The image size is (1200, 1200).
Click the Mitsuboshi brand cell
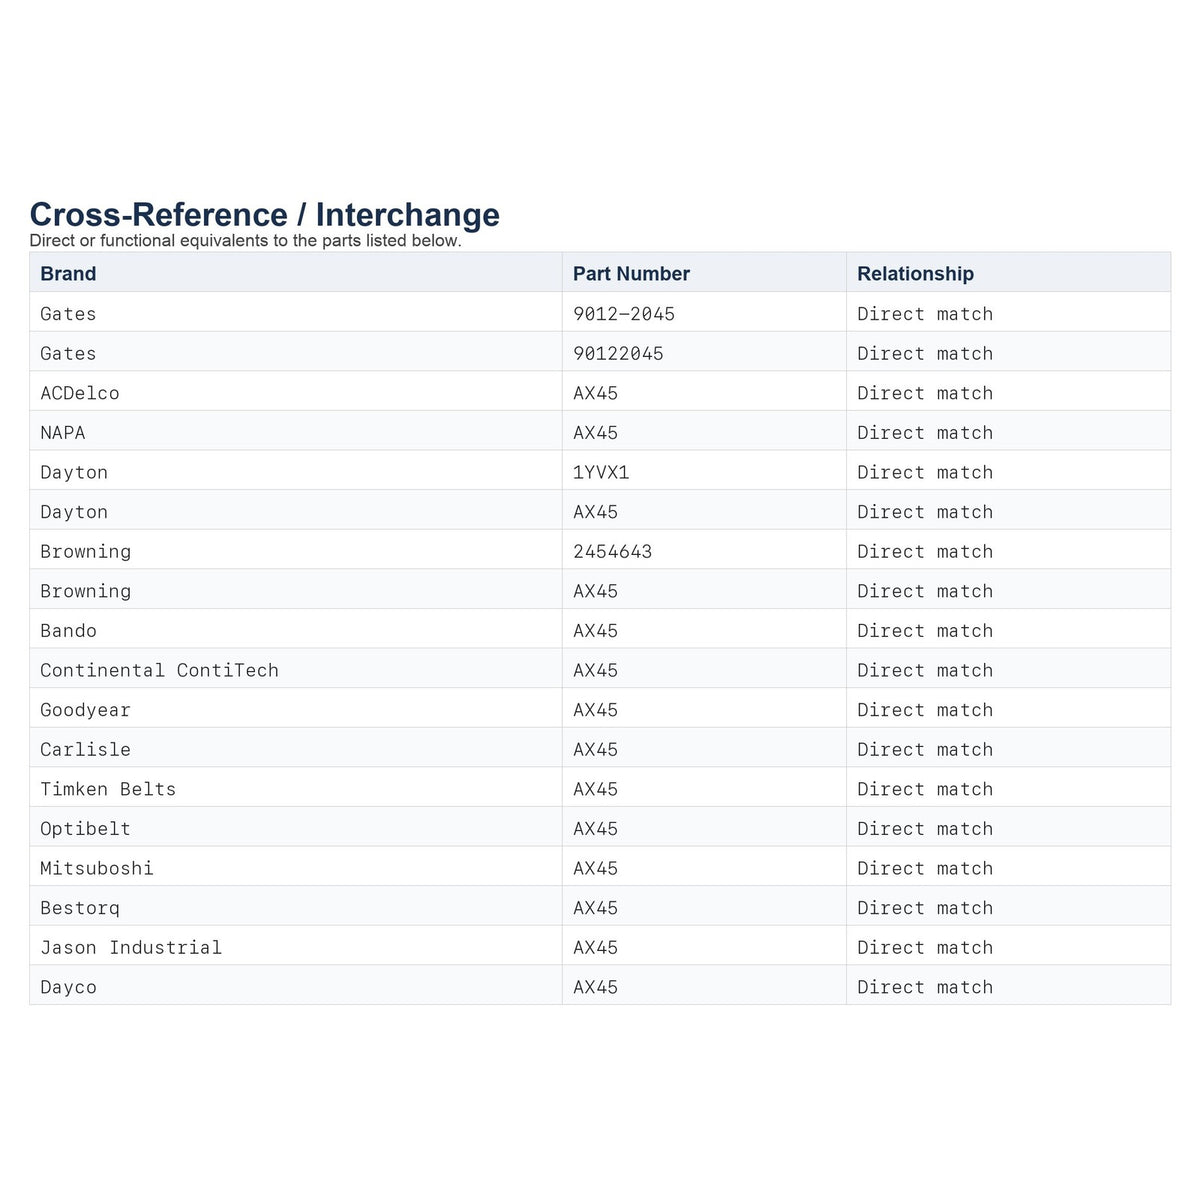pos(296,868)
